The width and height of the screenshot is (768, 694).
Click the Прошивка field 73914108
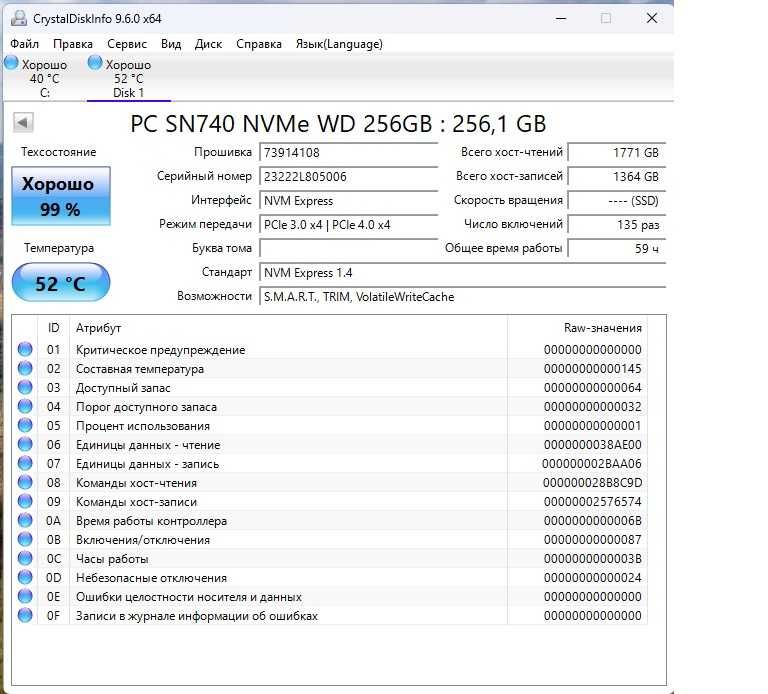[349, 152]
